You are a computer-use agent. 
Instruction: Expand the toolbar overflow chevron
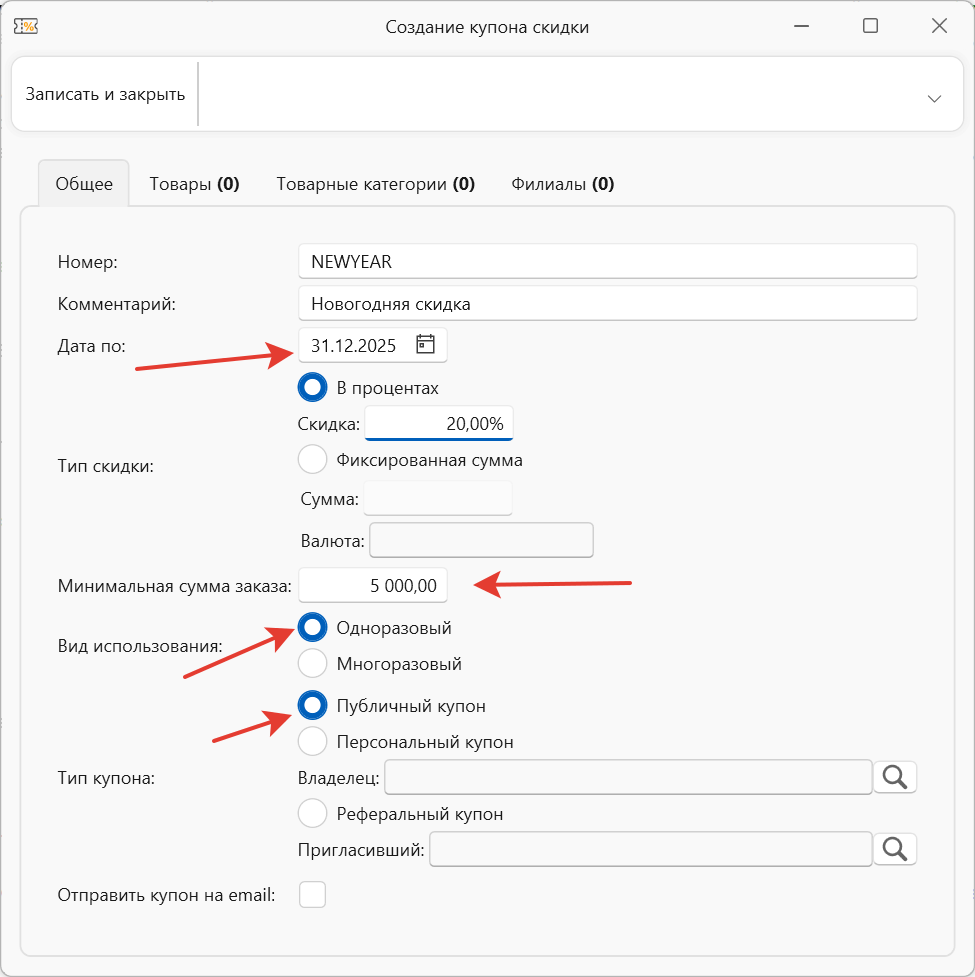pos(934,97)
